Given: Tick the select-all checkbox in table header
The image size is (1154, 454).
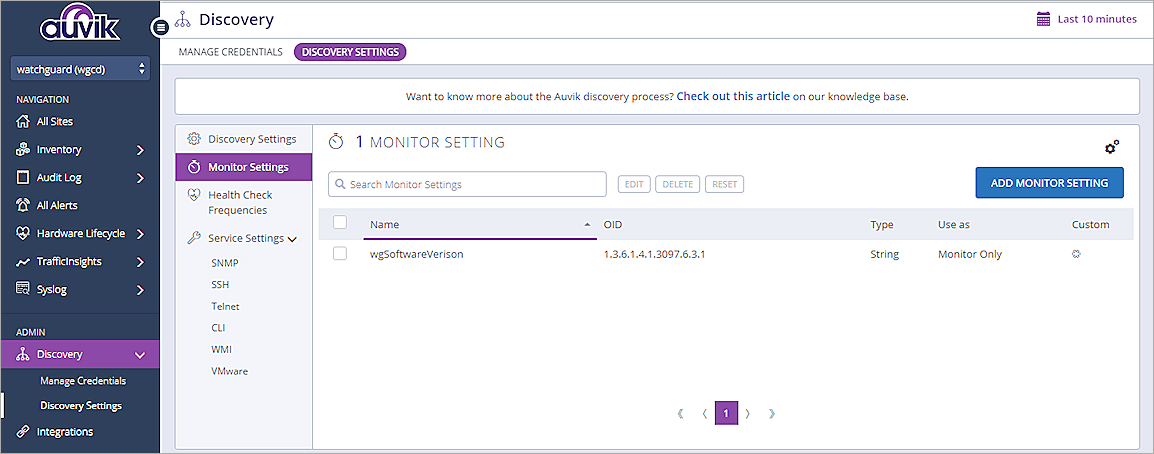Looking at the screenshot, I should [x=340, y=222].
